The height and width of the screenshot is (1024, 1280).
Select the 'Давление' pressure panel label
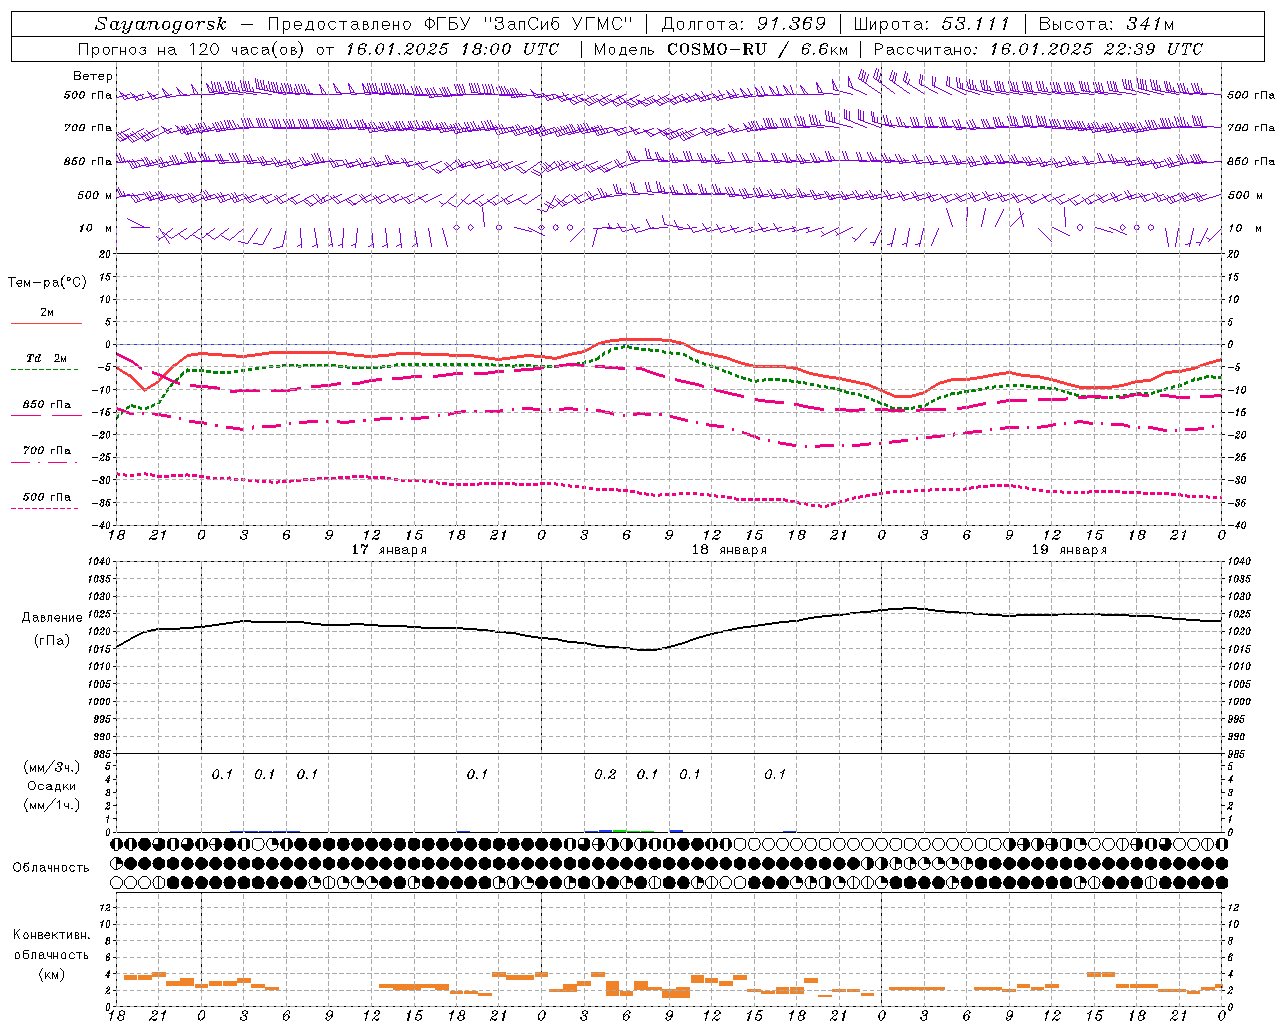point(52,618)
